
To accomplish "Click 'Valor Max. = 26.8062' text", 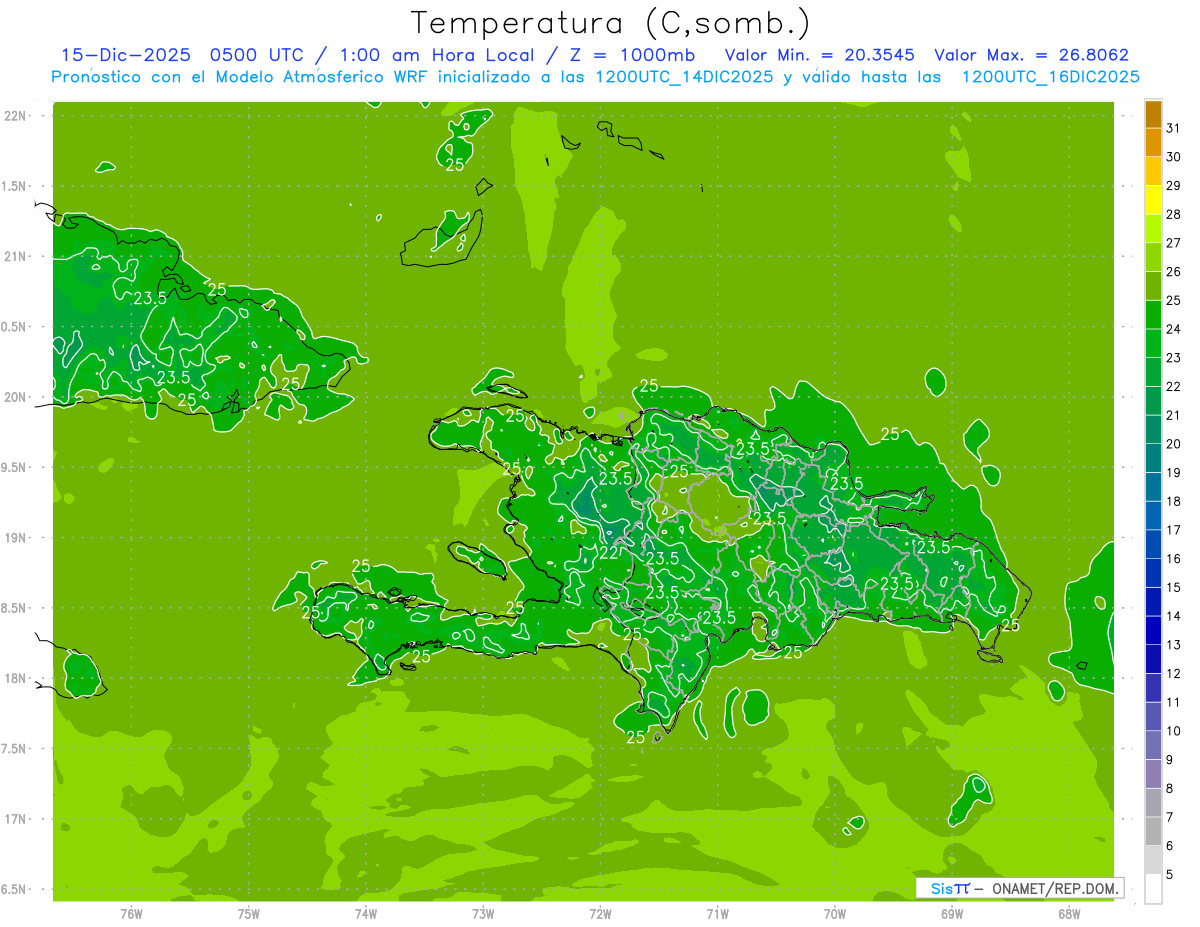I will coord(1031,55).
